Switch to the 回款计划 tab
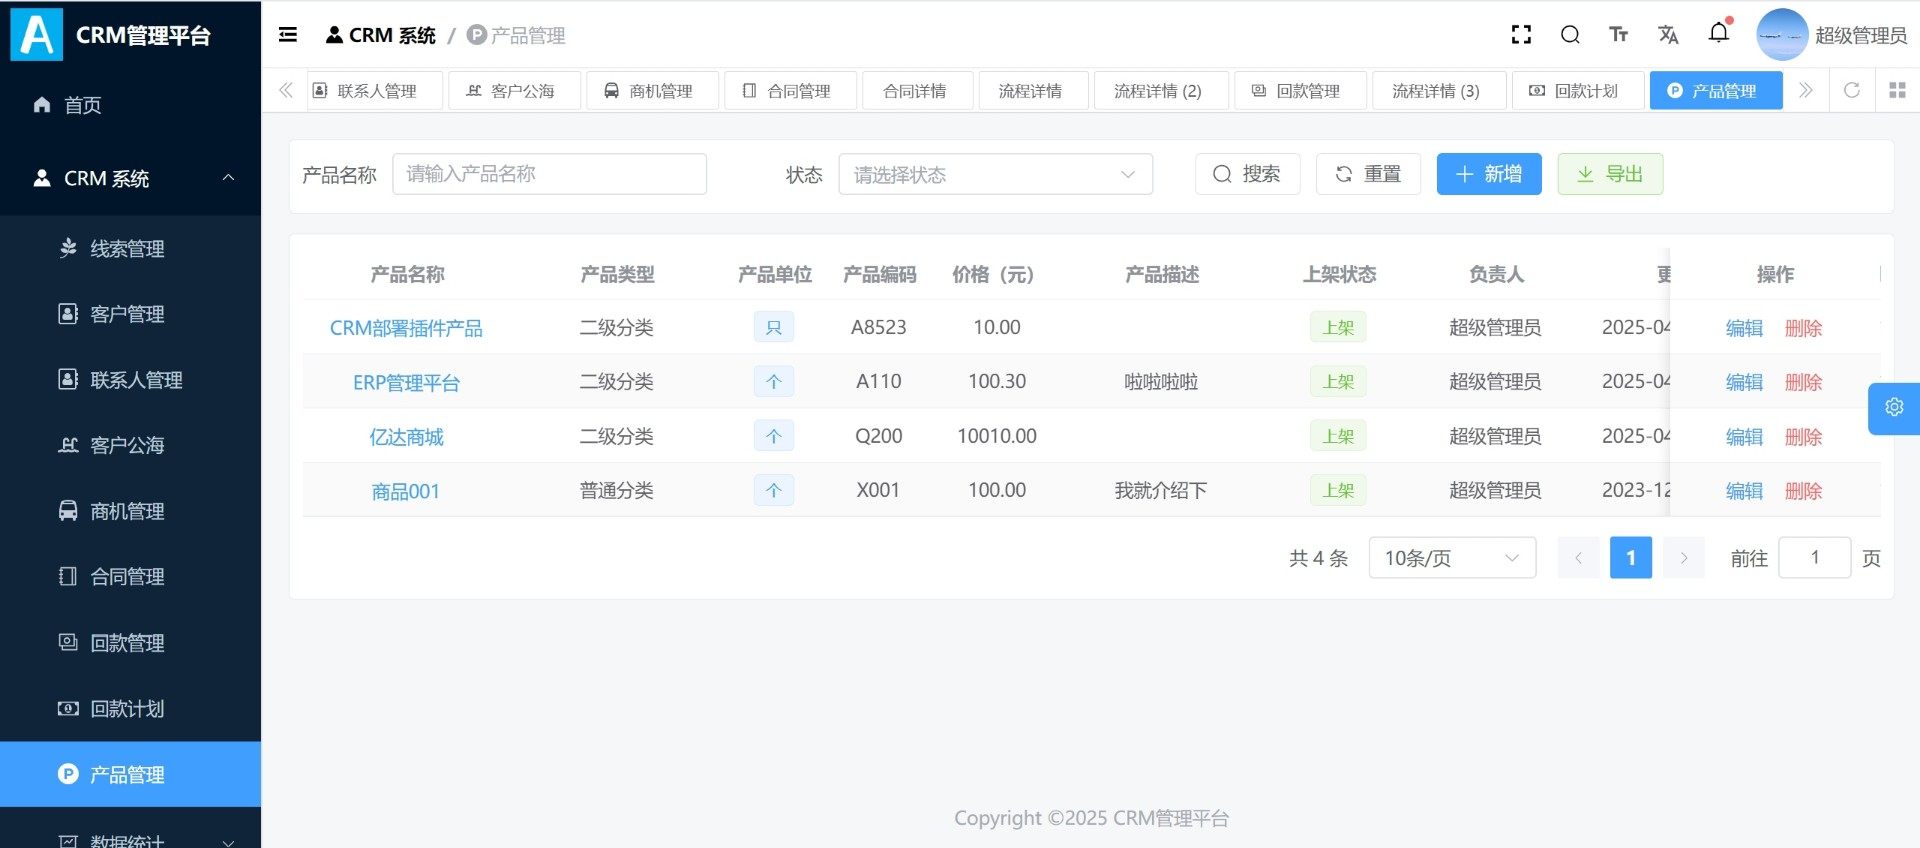Screen dimensions: 1920x848 point(1576,91)
